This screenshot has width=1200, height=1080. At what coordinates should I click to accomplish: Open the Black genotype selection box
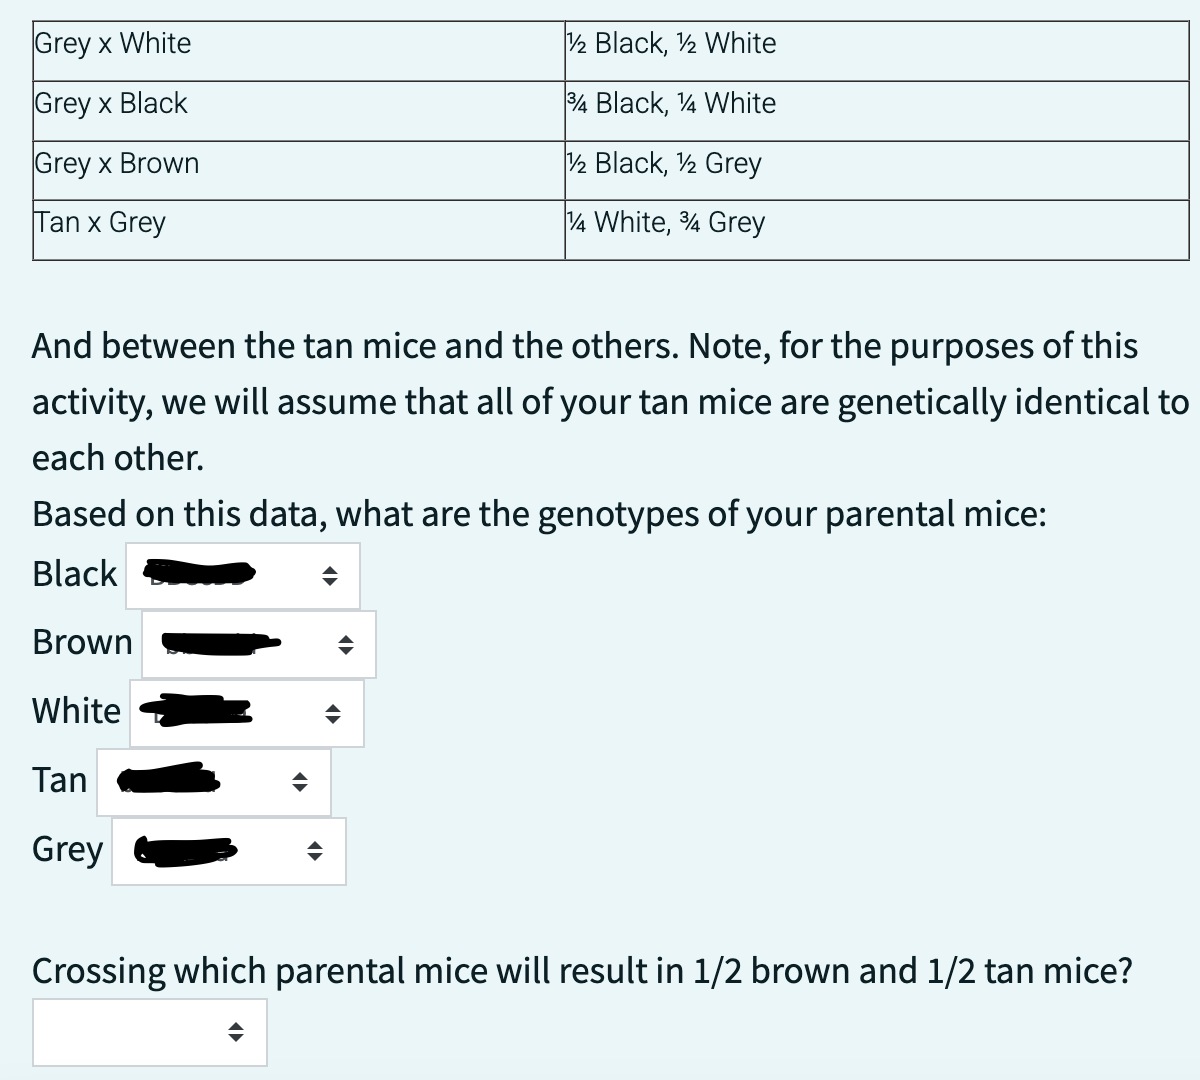click(x=240, y=575)
